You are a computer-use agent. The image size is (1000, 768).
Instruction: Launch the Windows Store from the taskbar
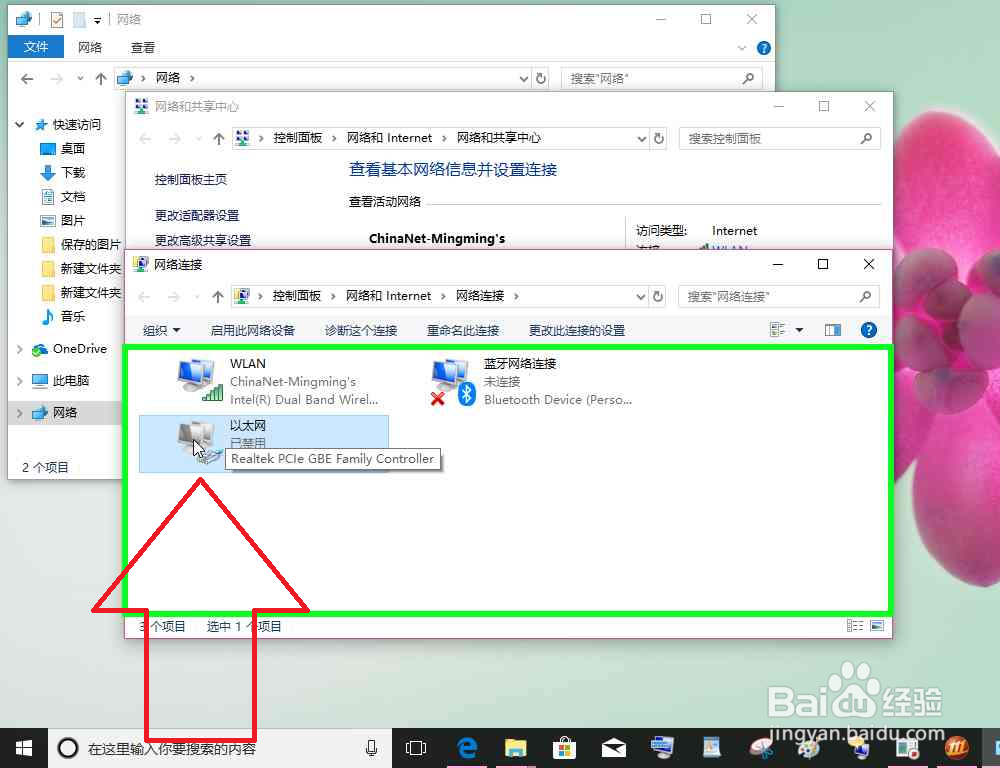(565, 747)
